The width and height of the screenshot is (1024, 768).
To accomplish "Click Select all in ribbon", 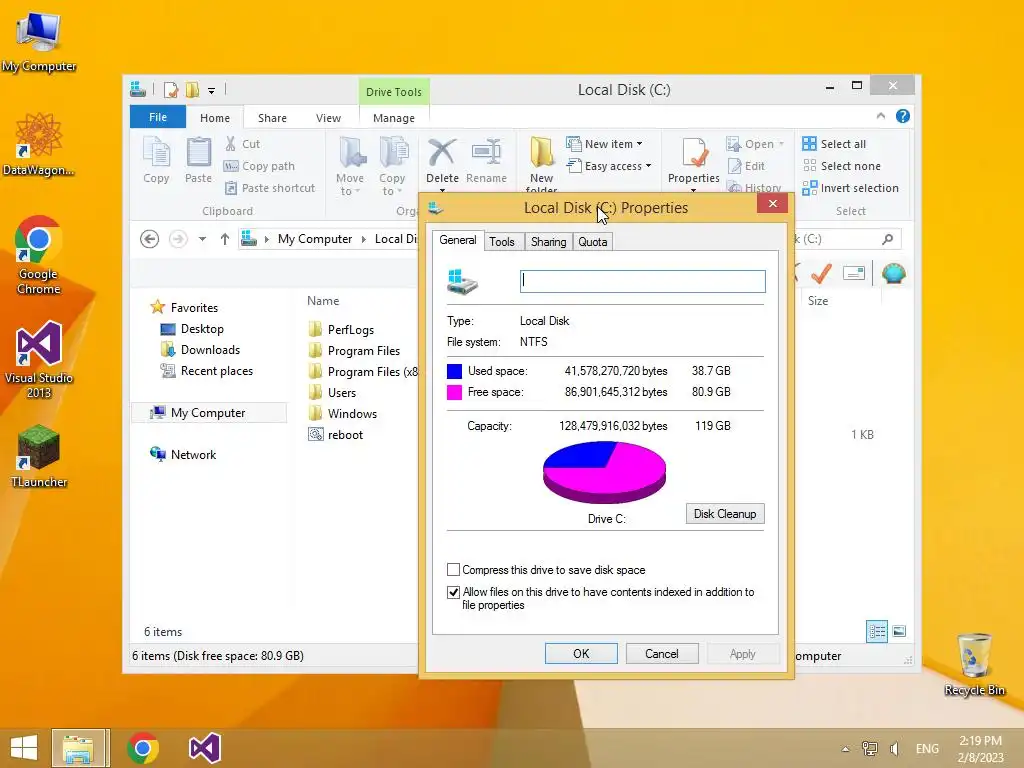I will pos(835,144).
